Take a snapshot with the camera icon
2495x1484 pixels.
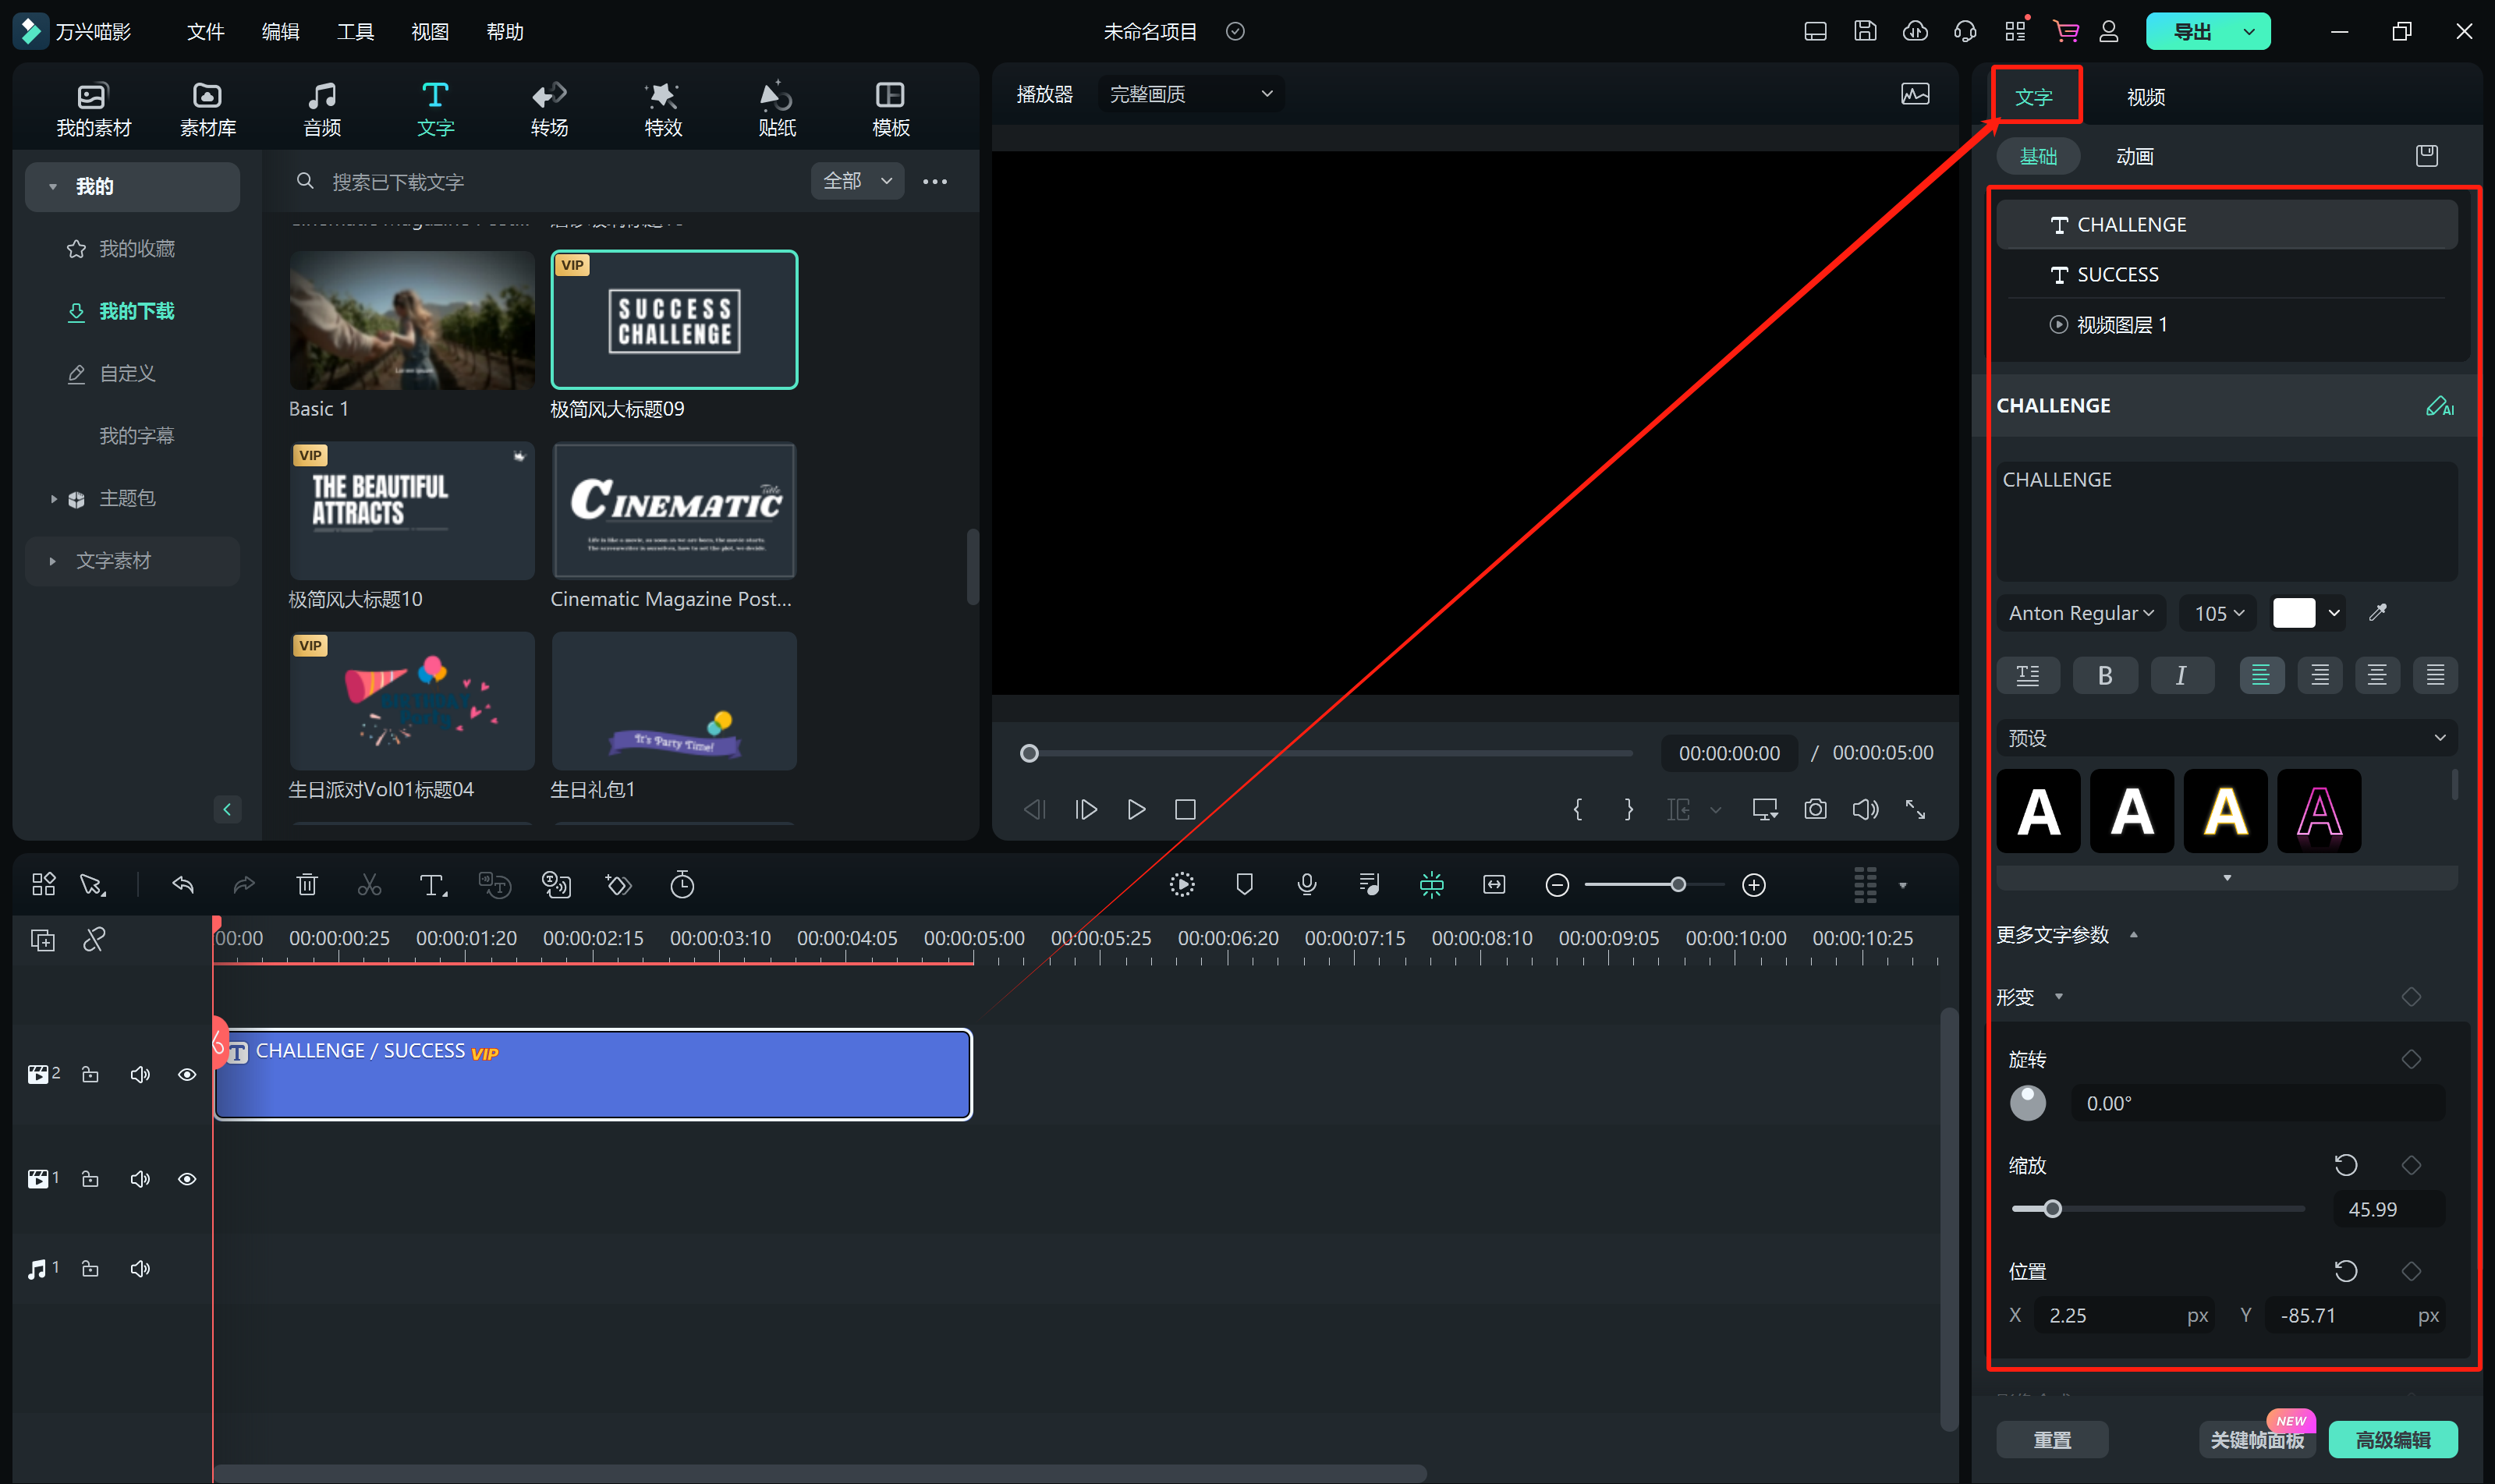1815,809
